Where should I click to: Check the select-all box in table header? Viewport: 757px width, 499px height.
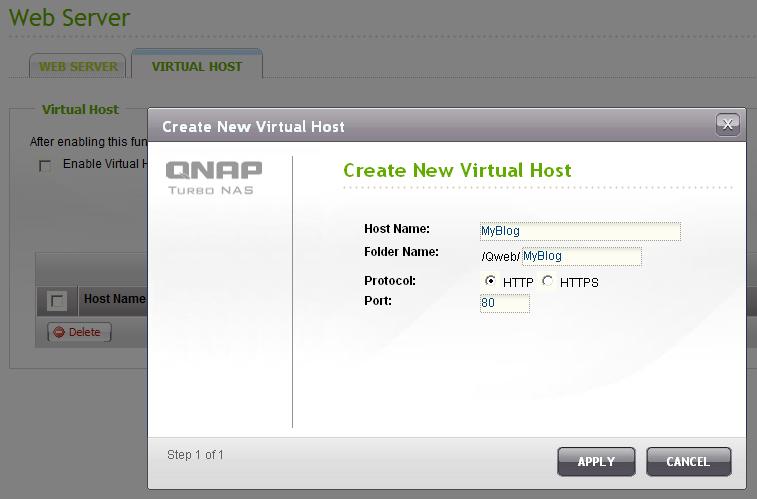pos(57,300)
